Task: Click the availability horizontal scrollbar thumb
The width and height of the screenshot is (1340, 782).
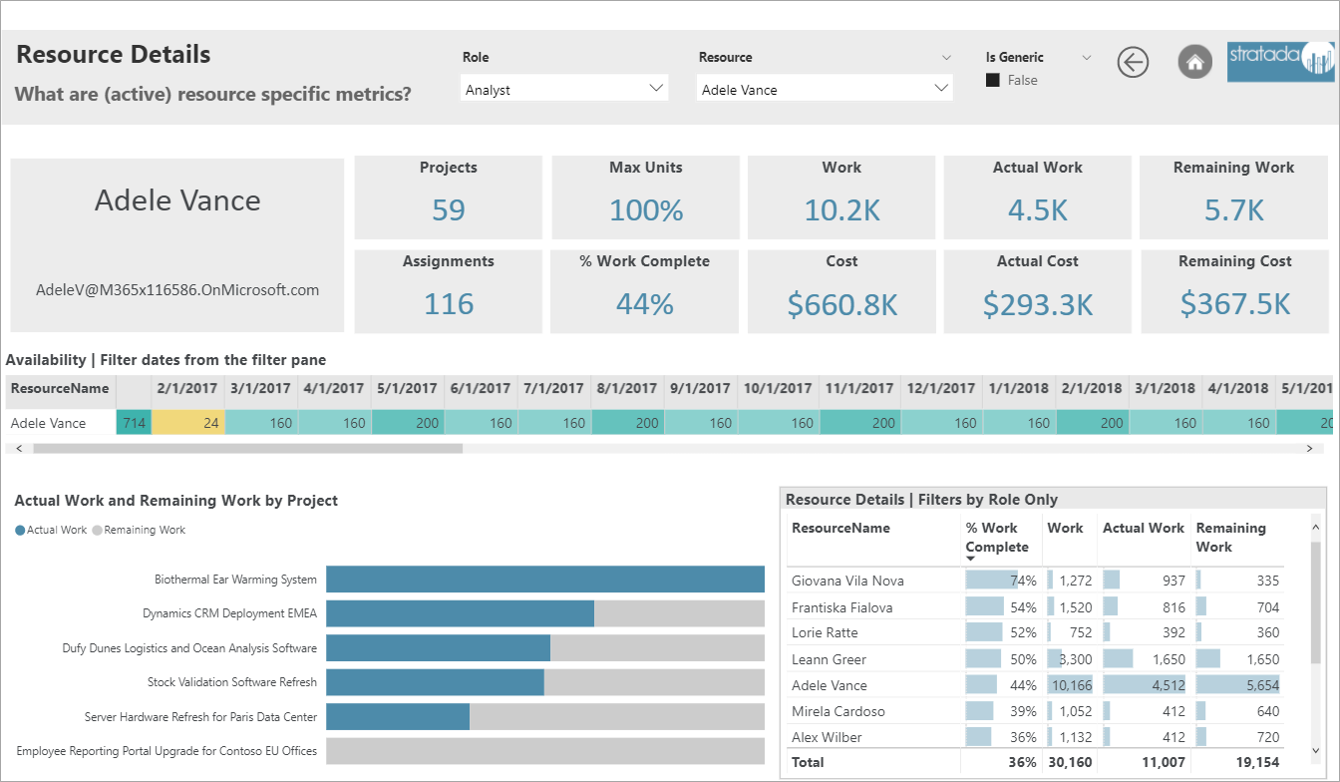Action: (247, 449)
